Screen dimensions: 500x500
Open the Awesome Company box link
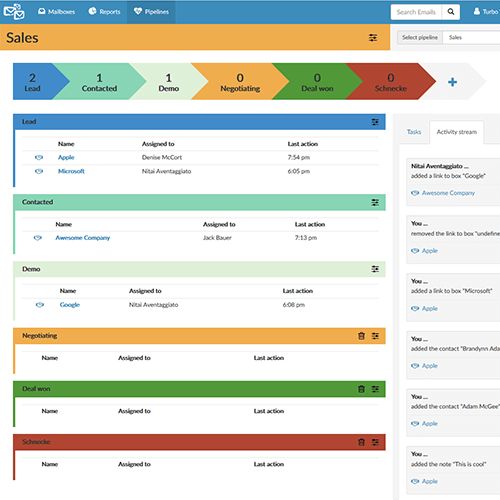coord(83,238)
